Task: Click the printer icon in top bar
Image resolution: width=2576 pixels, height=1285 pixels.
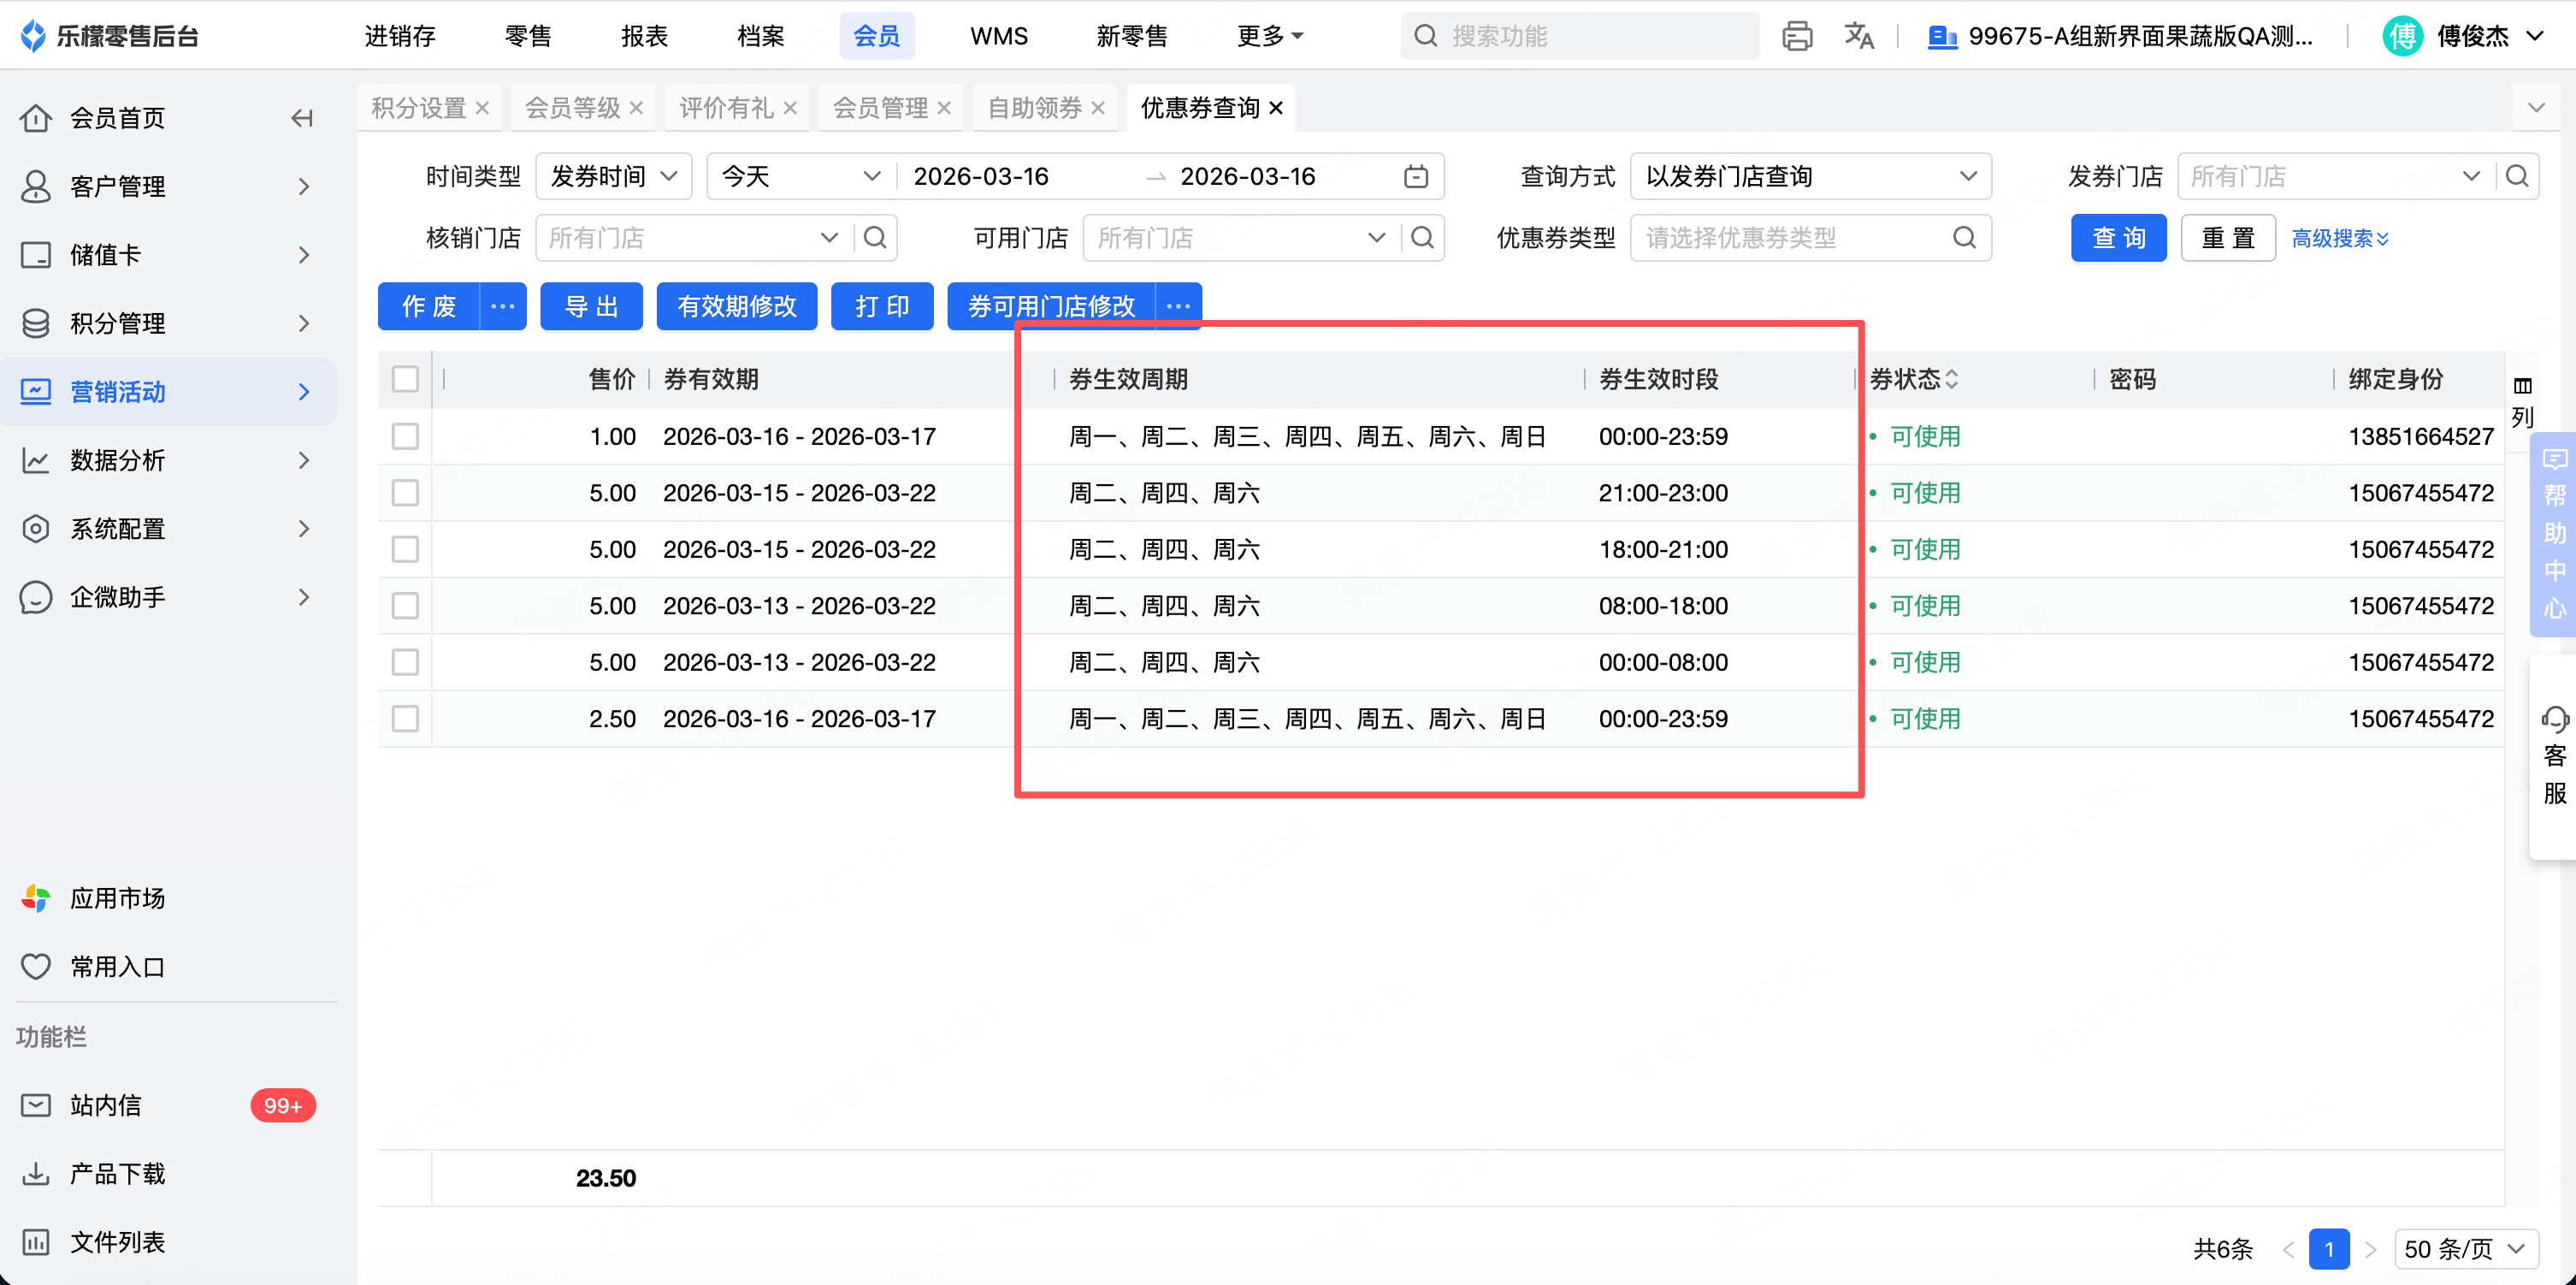Action: 1796,37
